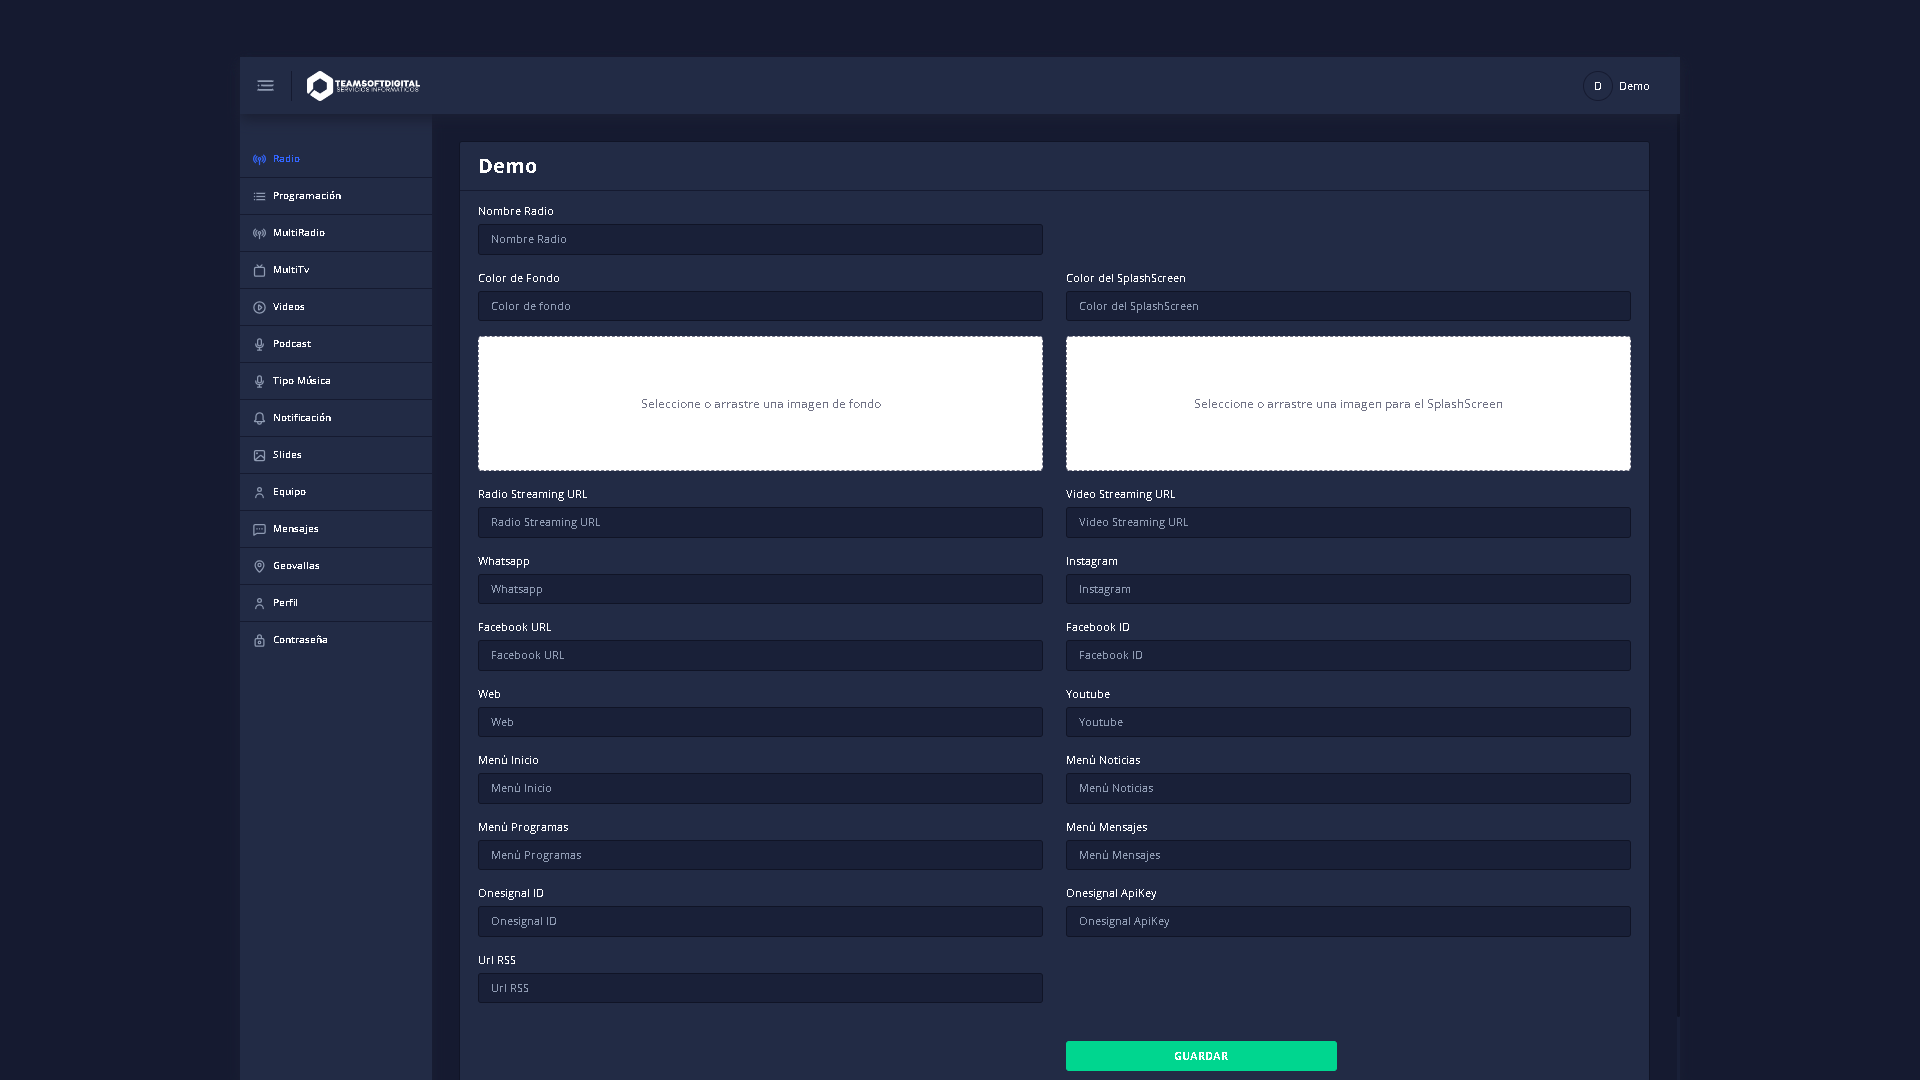Click the TeamSoftDigital logo
1920x1080 pixels.
(x=363, y=86)
